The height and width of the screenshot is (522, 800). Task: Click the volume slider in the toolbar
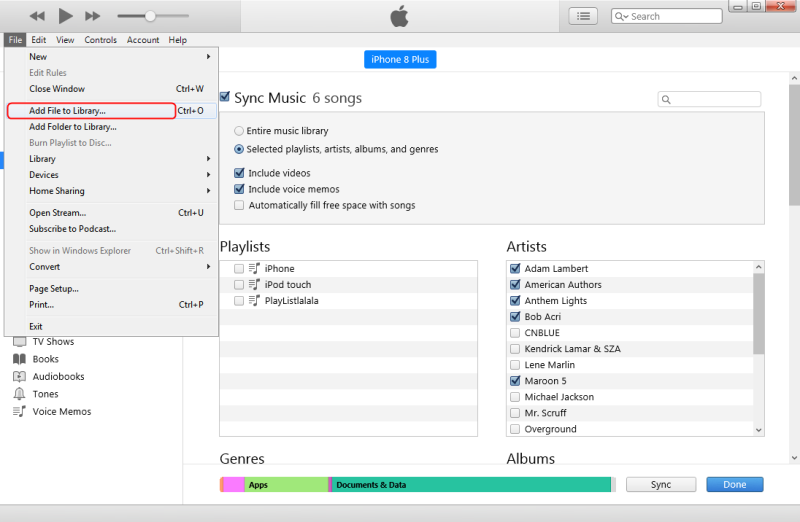pyautogui.click(x=151, y=16)
